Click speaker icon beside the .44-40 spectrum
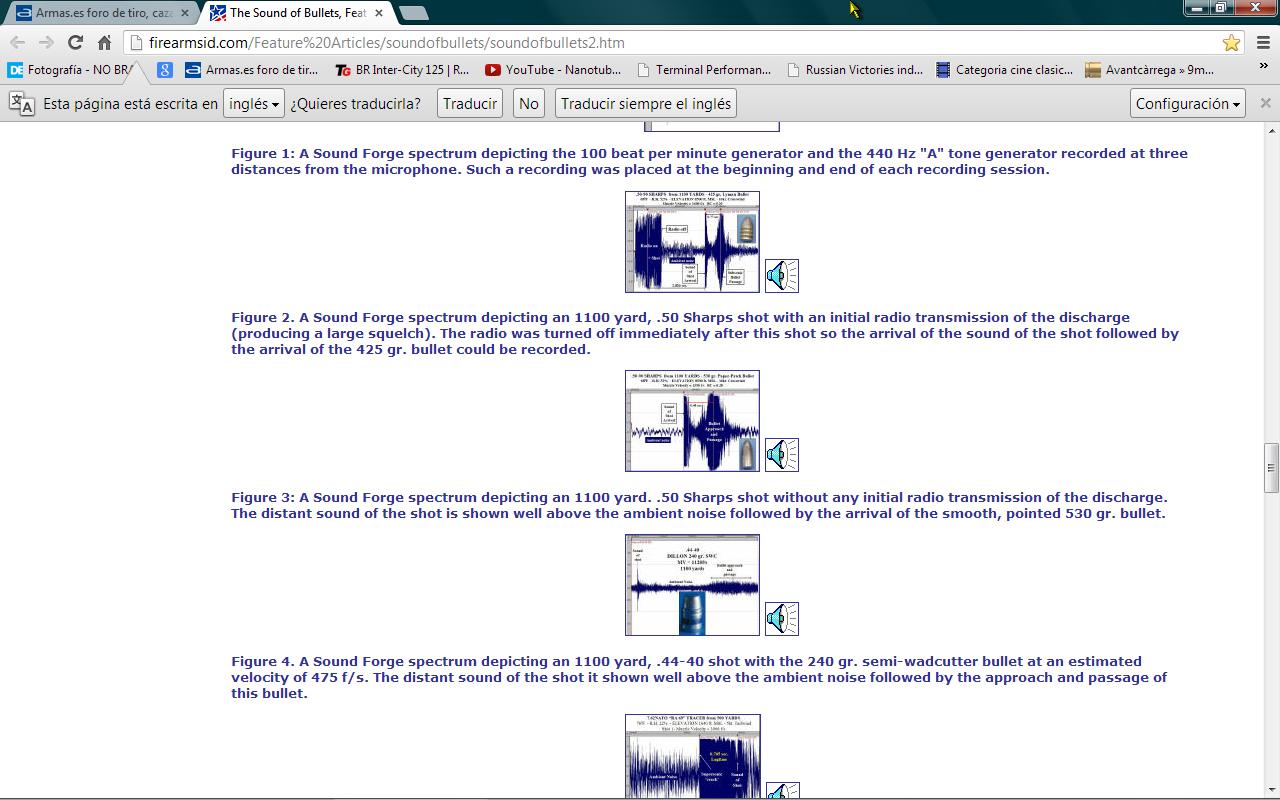The image size is (1280, 800). pos(781,619)
